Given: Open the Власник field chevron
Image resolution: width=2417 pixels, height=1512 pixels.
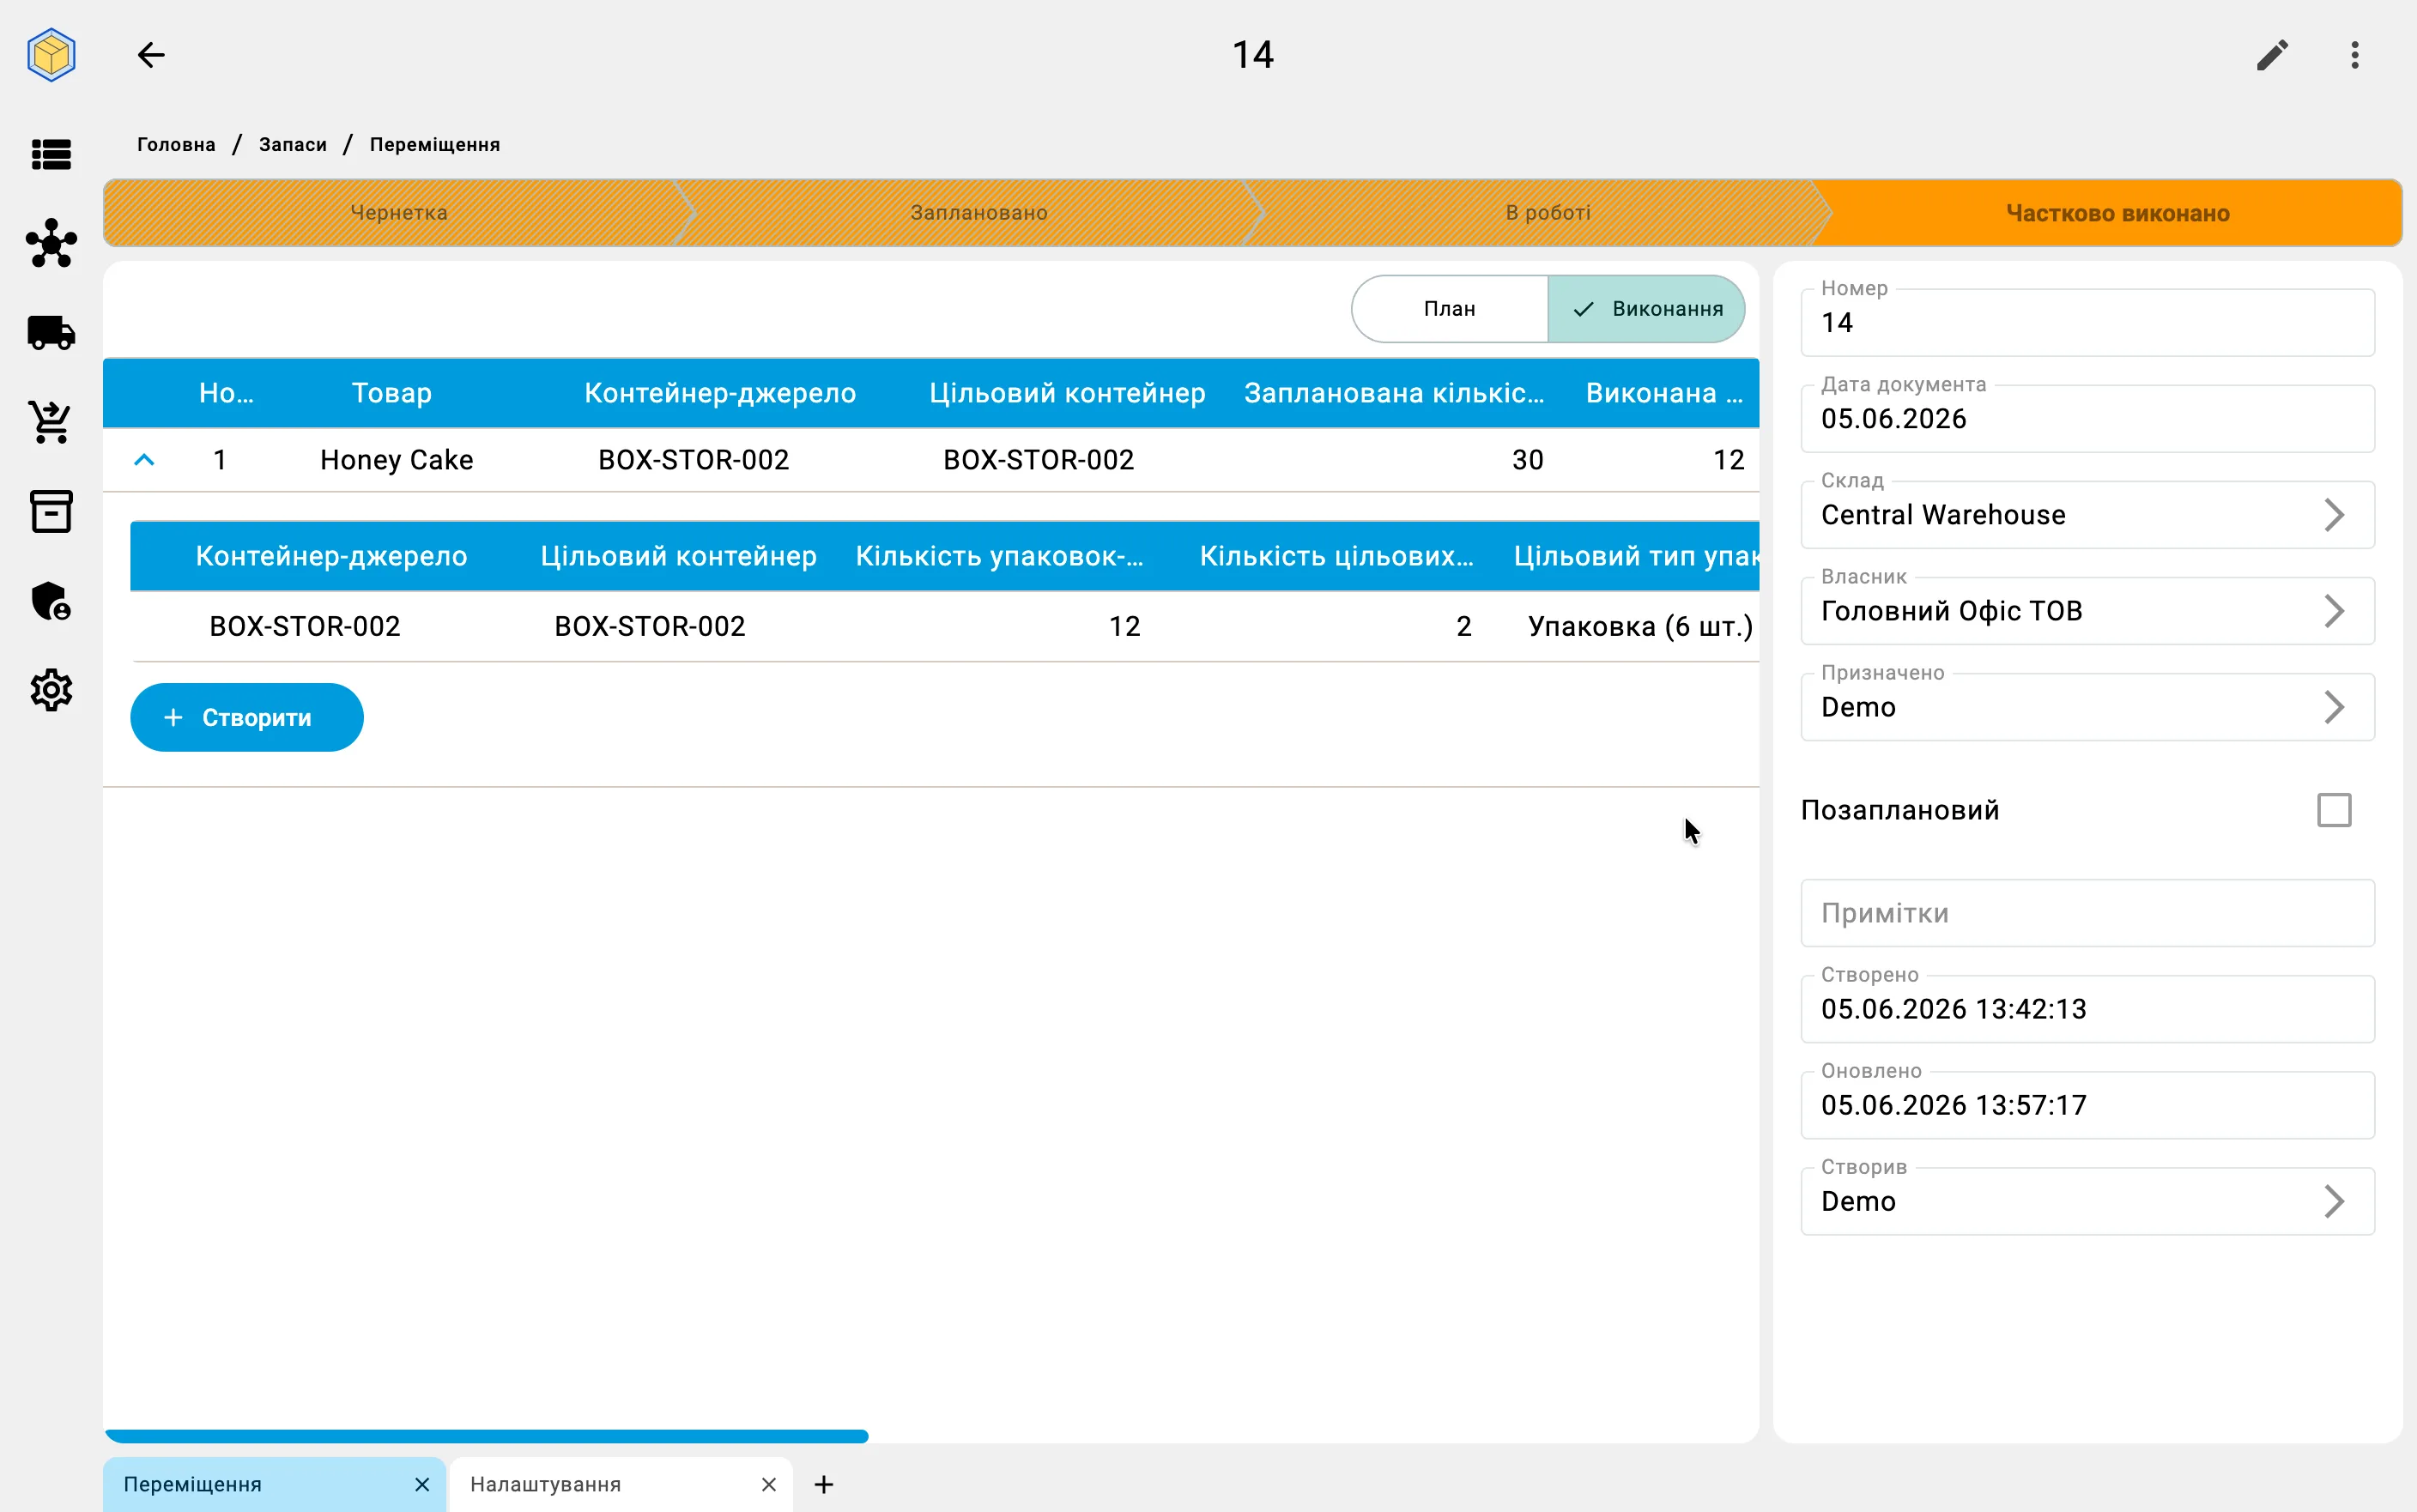Looking at the screenshot, I should pyautogui.click(x=2333, y=611).
